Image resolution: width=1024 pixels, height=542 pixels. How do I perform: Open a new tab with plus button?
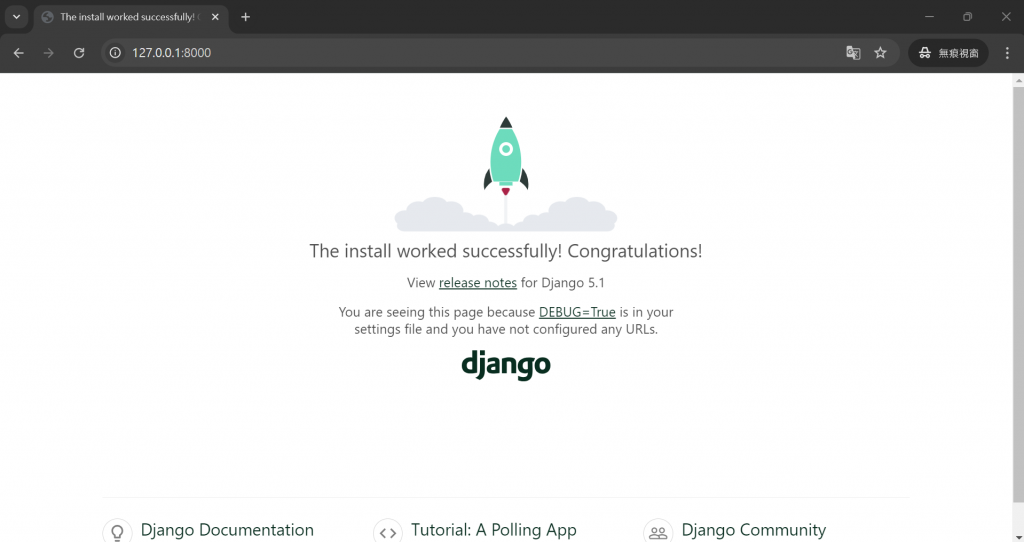point(246,17)
